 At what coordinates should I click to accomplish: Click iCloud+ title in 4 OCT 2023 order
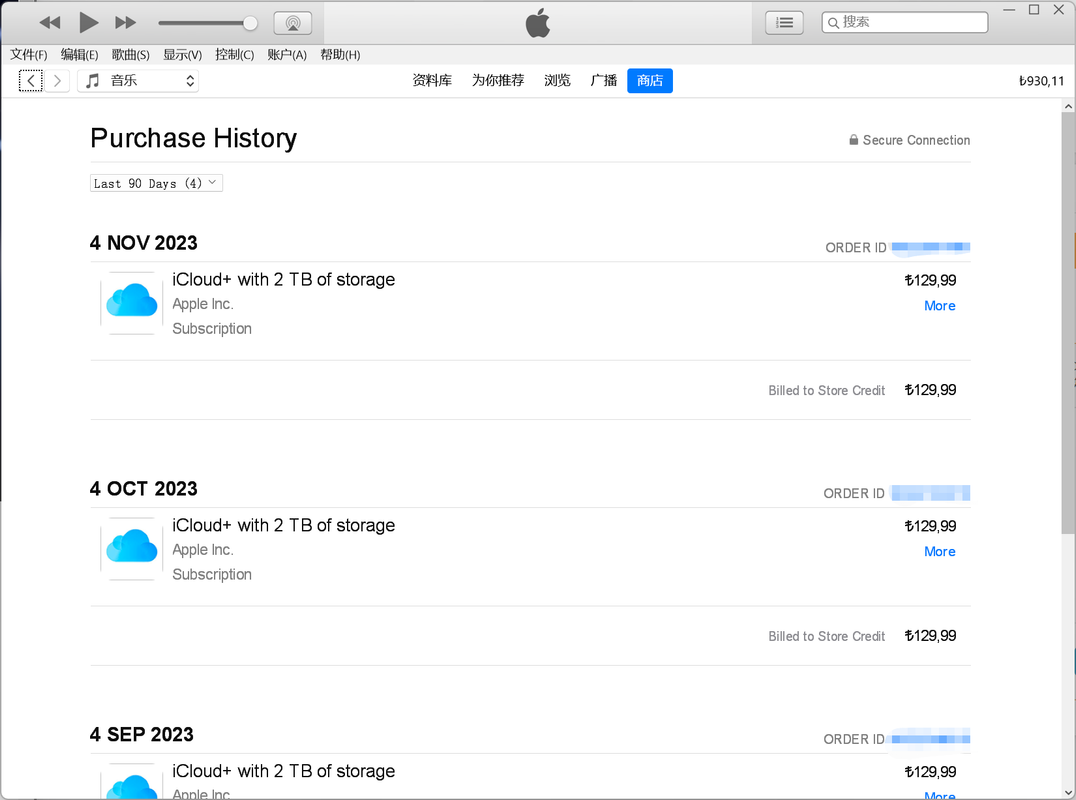[x=283, y=525]
